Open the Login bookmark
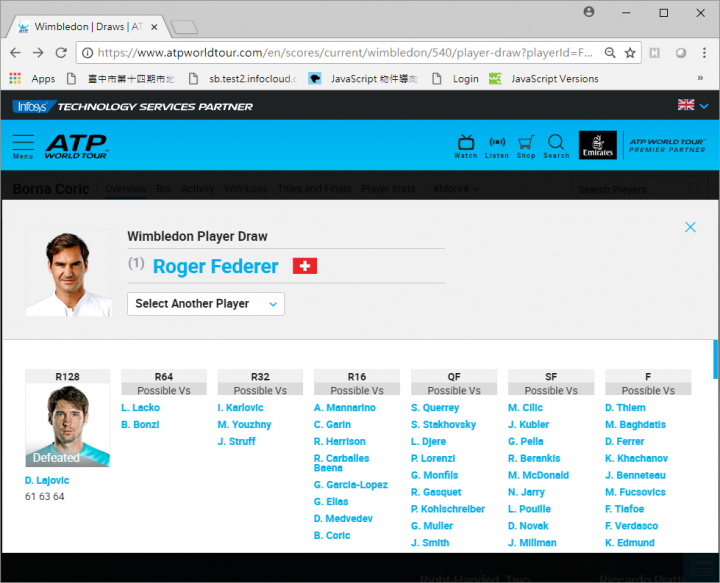 pos(456,79)
